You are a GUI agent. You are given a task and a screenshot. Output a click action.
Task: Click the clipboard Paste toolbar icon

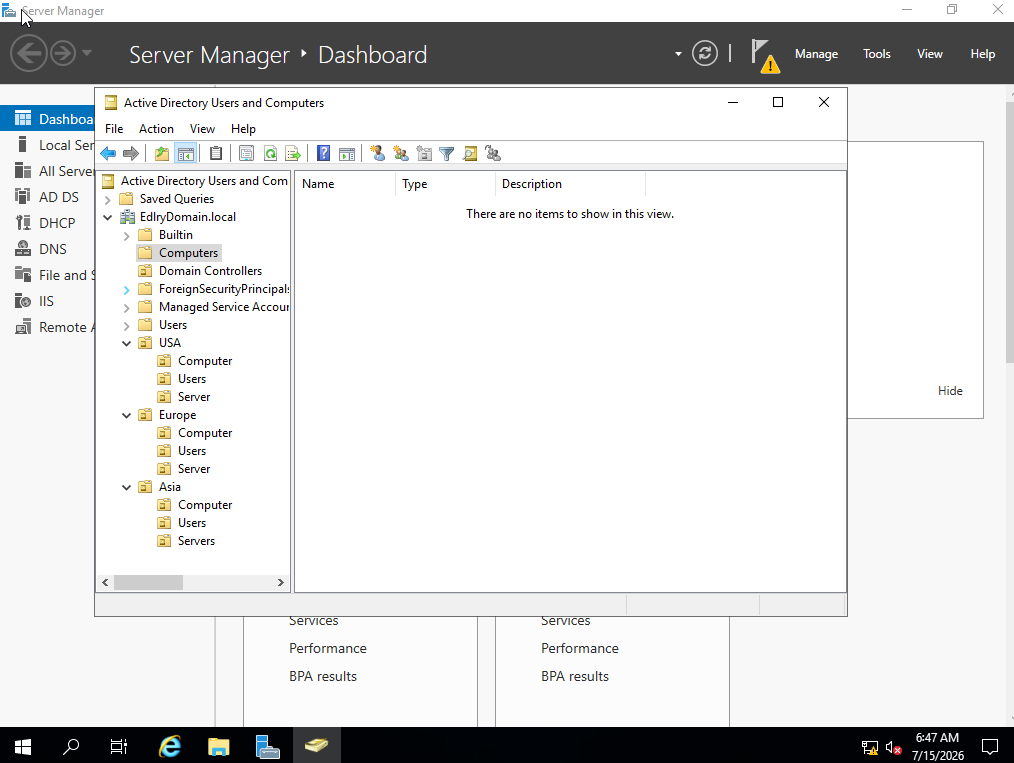(x=216, y=153)
